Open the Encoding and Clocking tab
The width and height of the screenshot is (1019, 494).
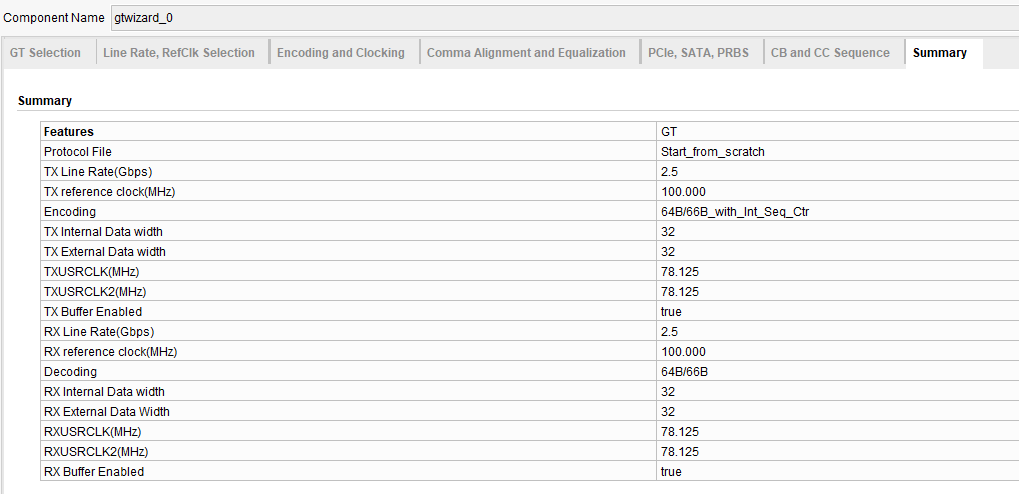tap(341, 53)
